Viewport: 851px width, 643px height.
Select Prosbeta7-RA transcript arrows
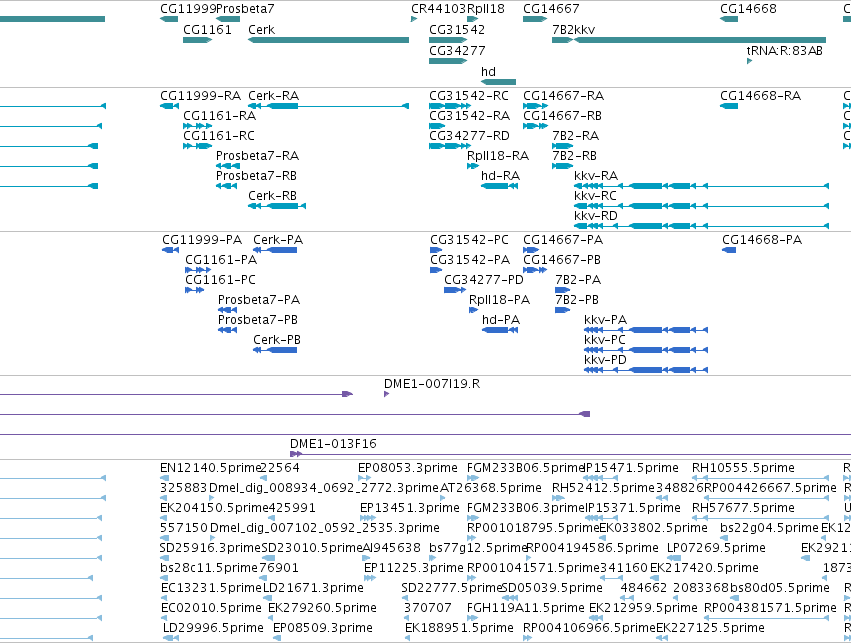(x=228, y=165)
